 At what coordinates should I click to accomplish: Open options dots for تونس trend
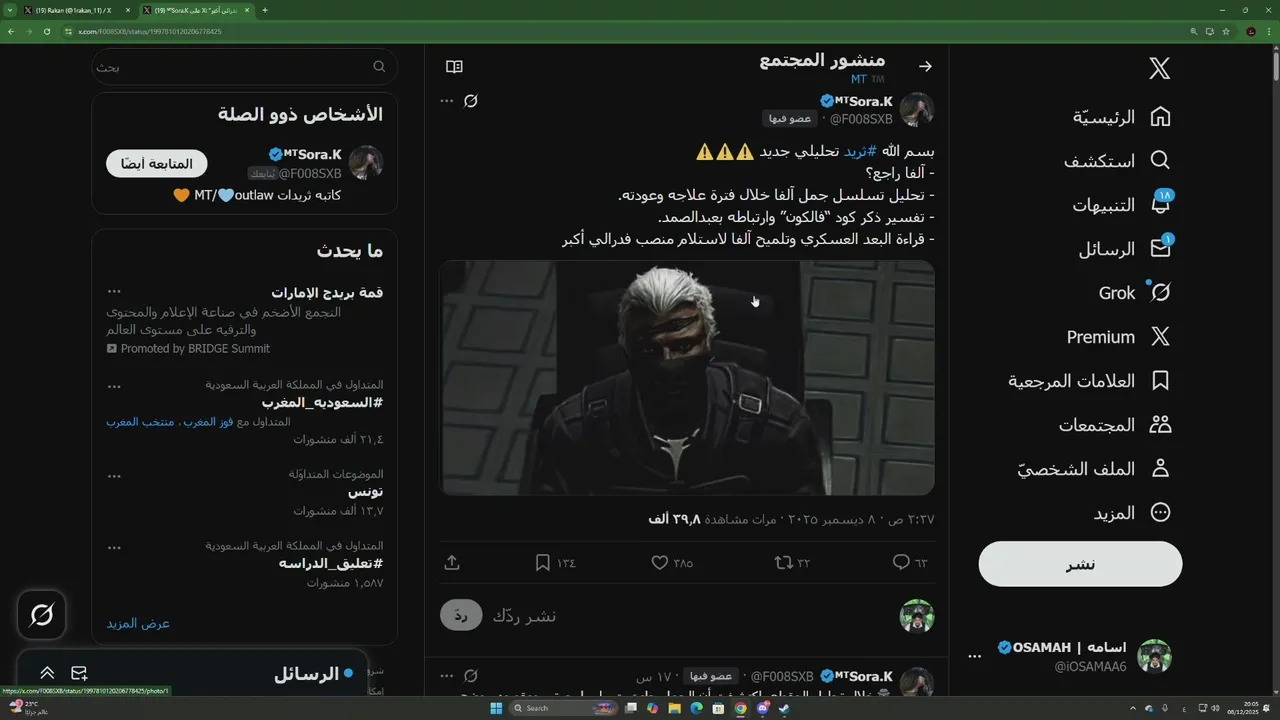(x=114, y=475)
